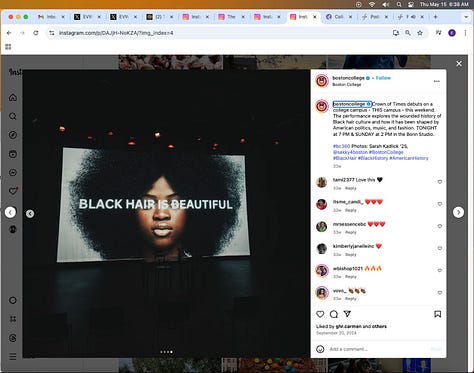Open Instagram Home from the sidebar

(x=13, y=98)
